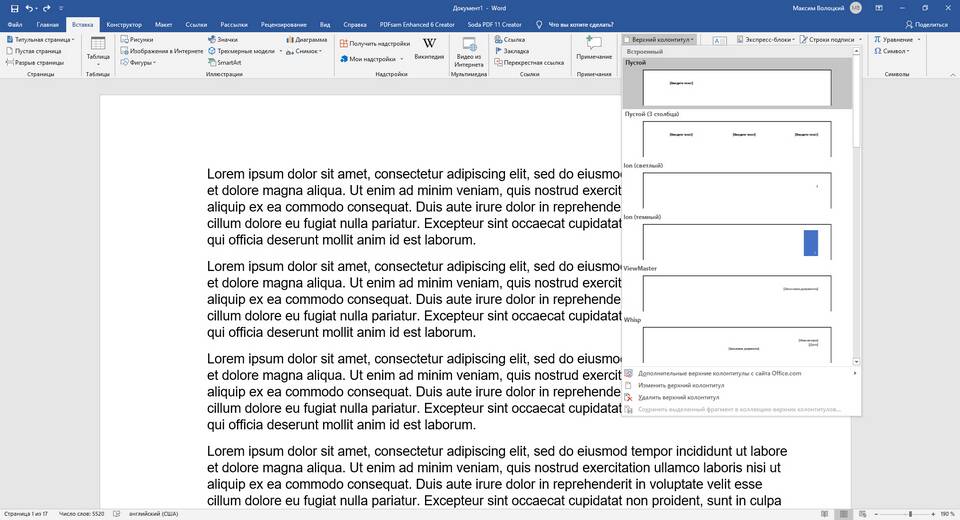Open Титульная страница dropdown
Viewport: 960px width, 520px height.
(x=40, y=39)
